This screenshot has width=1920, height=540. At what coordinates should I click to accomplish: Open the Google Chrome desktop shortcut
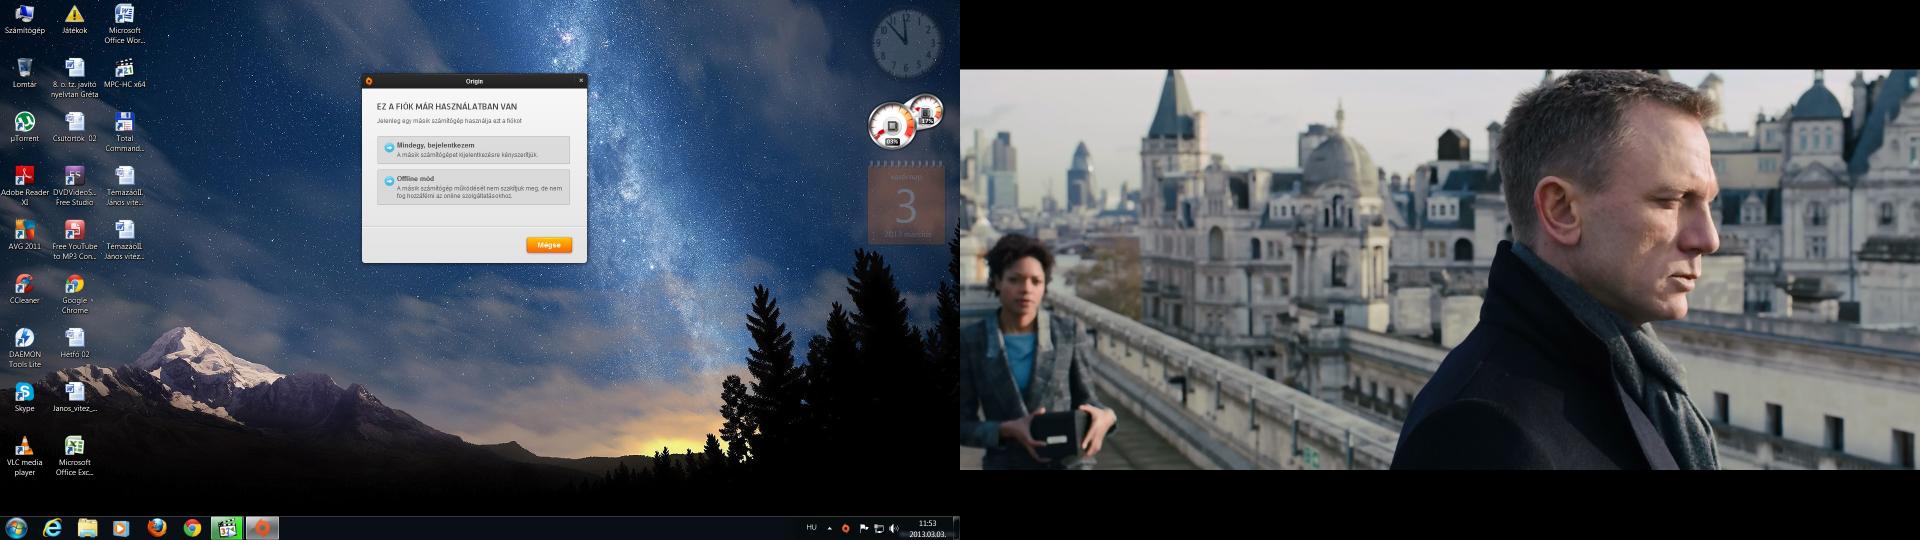tap(74, 295)
